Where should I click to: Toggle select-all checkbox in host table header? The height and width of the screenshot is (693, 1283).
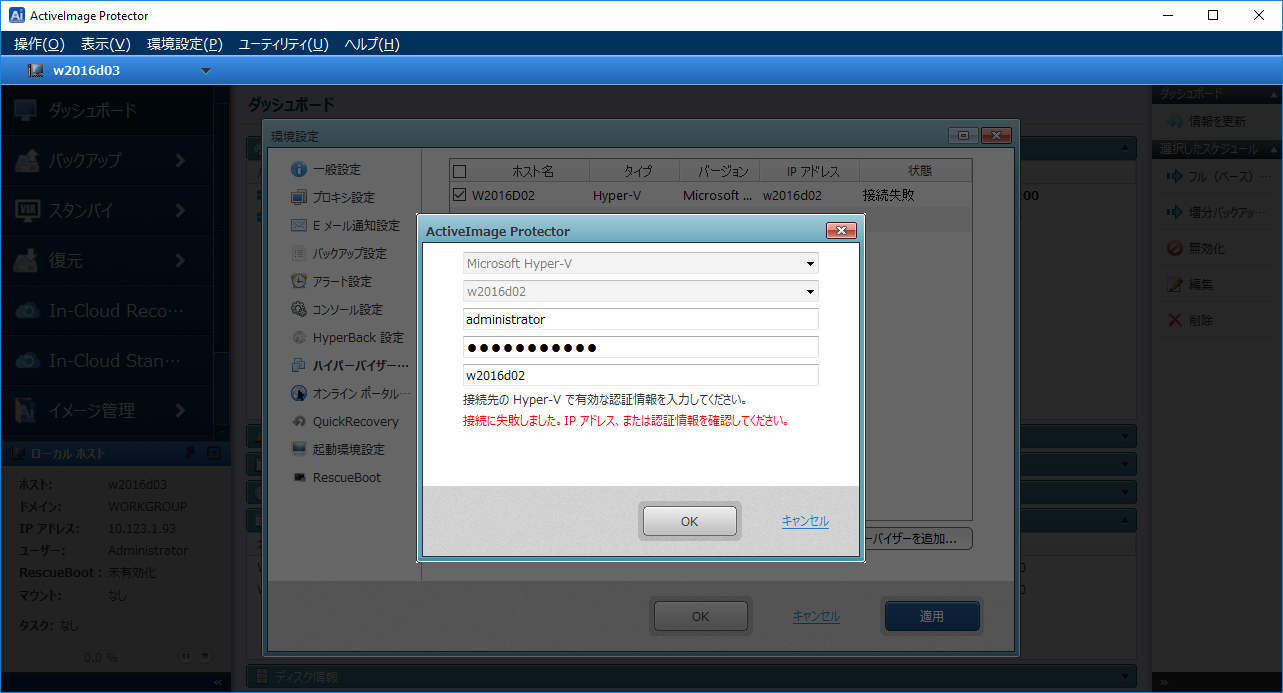click(459, 171)
